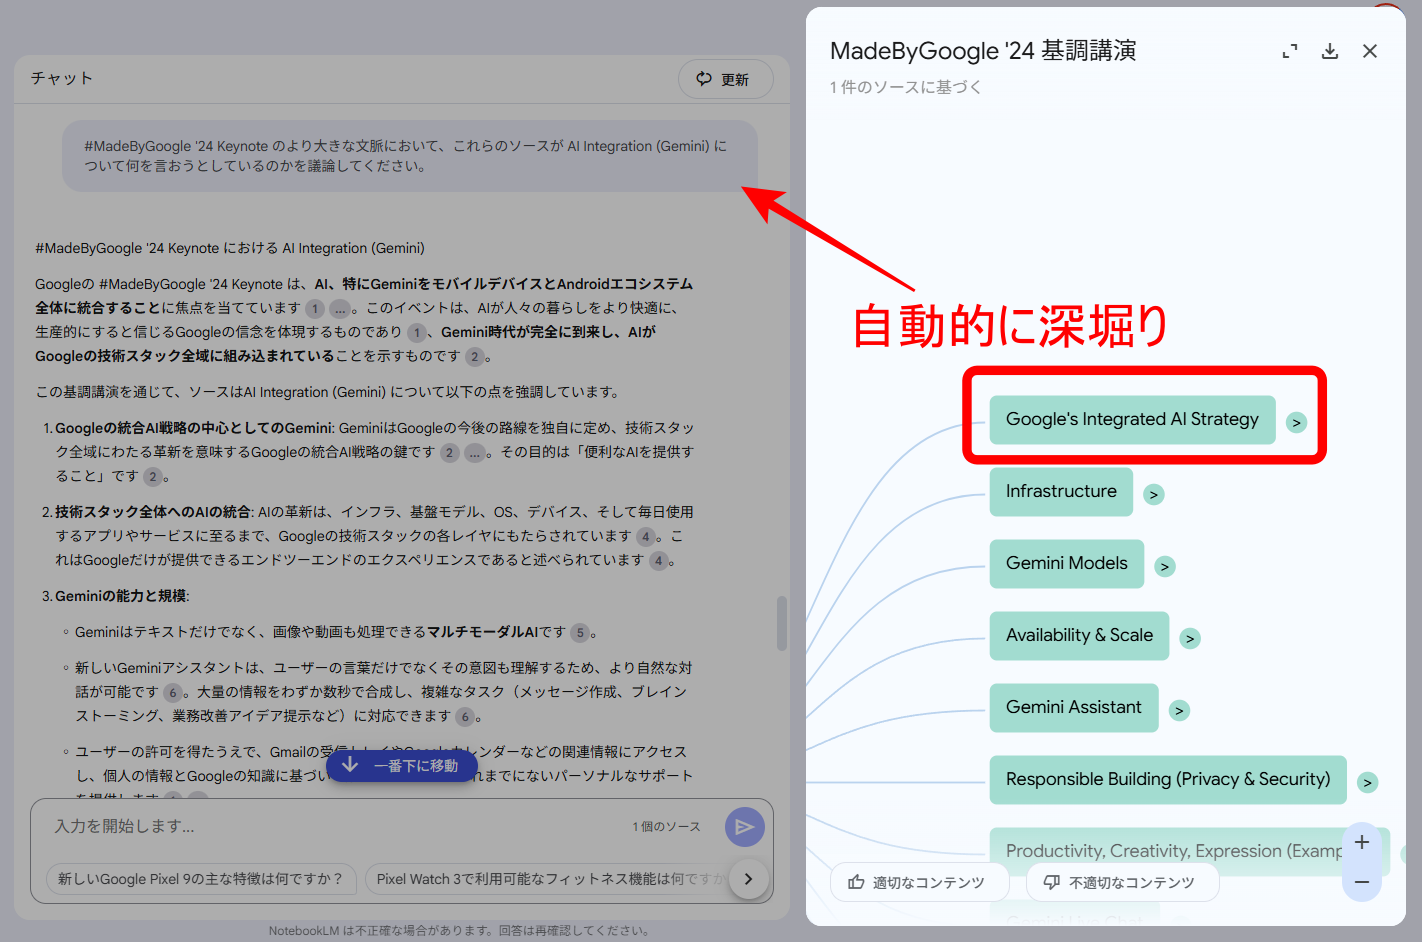Screen dimensions: 1422x942
Task: Click the 更新 refresh button
Action: pos(726,79)
